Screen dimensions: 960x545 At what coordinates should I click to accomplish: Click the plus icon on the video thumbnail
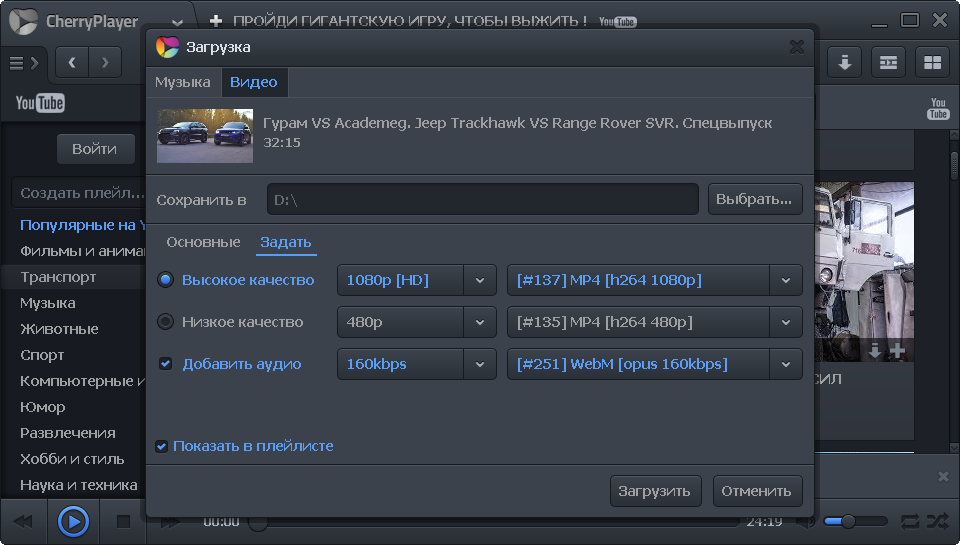[898, 351]
